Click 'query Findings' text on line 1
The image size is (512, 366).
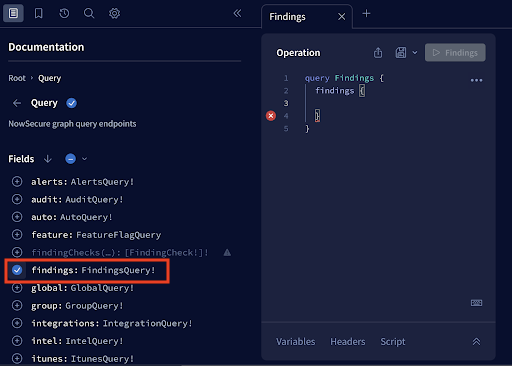click(339, 78)
